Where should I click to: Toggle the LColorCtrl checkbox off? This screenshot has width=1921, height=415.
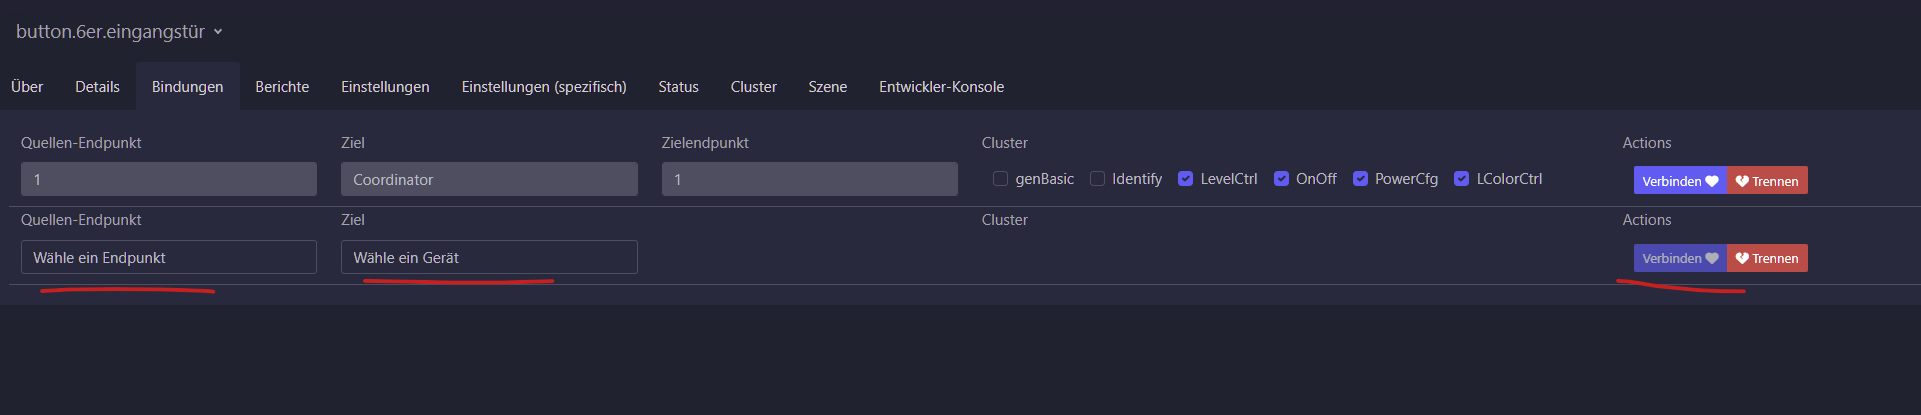1461,179
